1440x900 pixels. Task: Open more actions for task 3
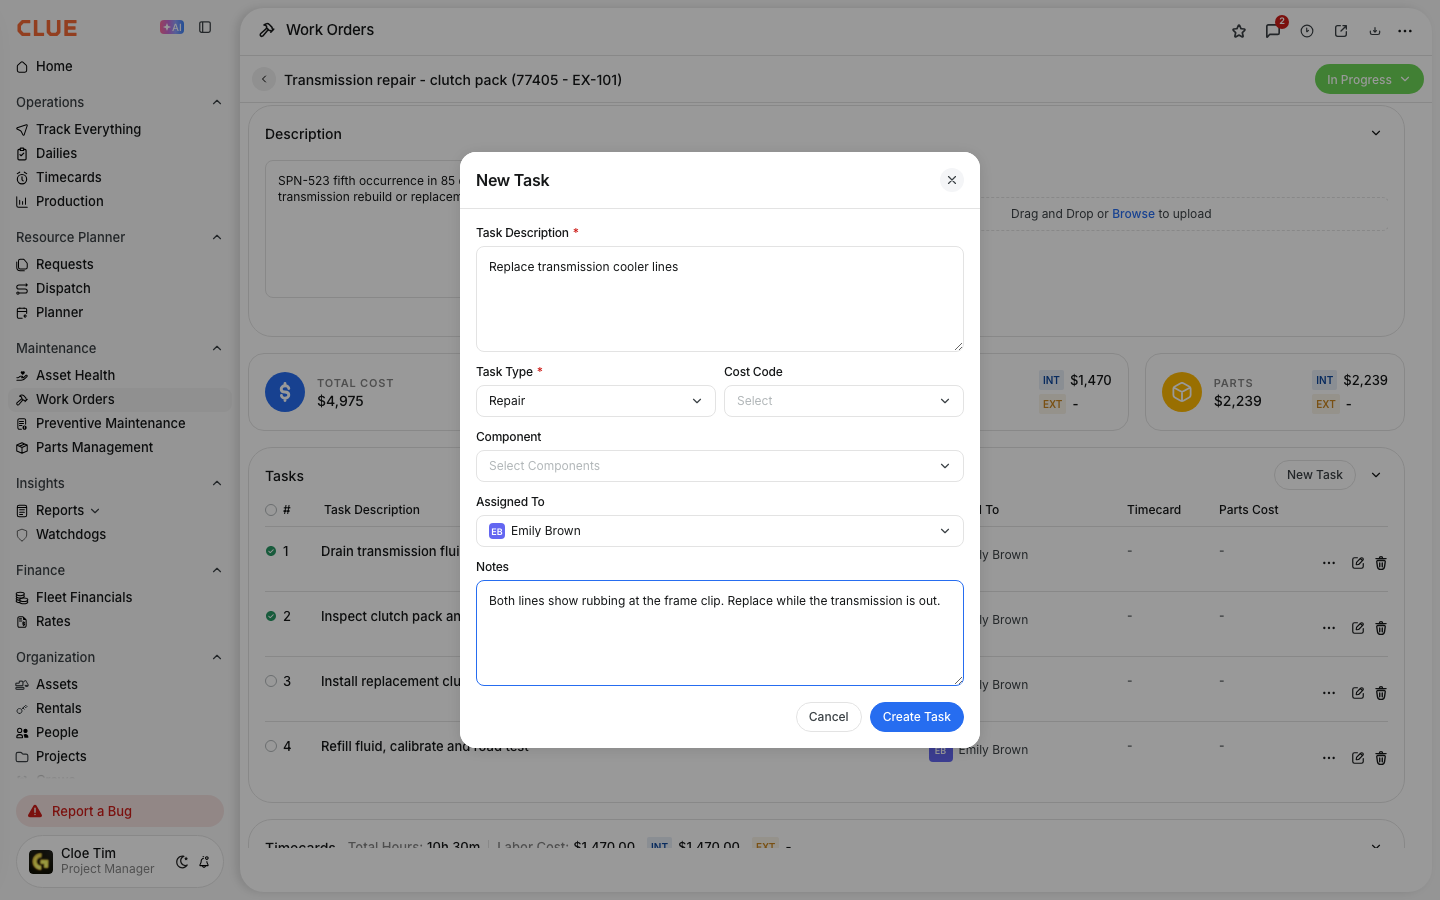[1329, 693]
